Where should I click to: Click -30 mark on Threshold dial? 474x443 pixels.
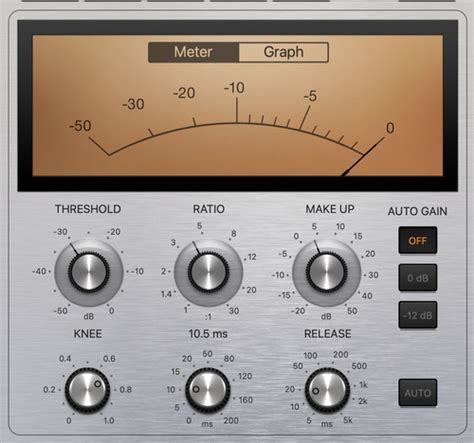(x=60, y=232)
